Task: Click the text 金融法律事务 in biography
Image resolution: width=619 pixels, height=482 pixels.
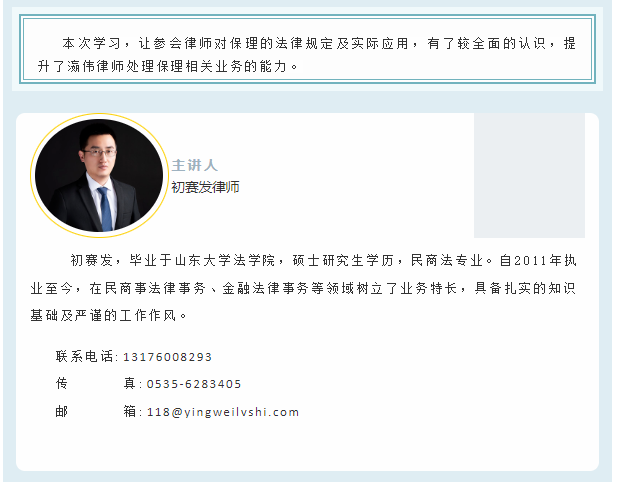Action: pos(265,289)
